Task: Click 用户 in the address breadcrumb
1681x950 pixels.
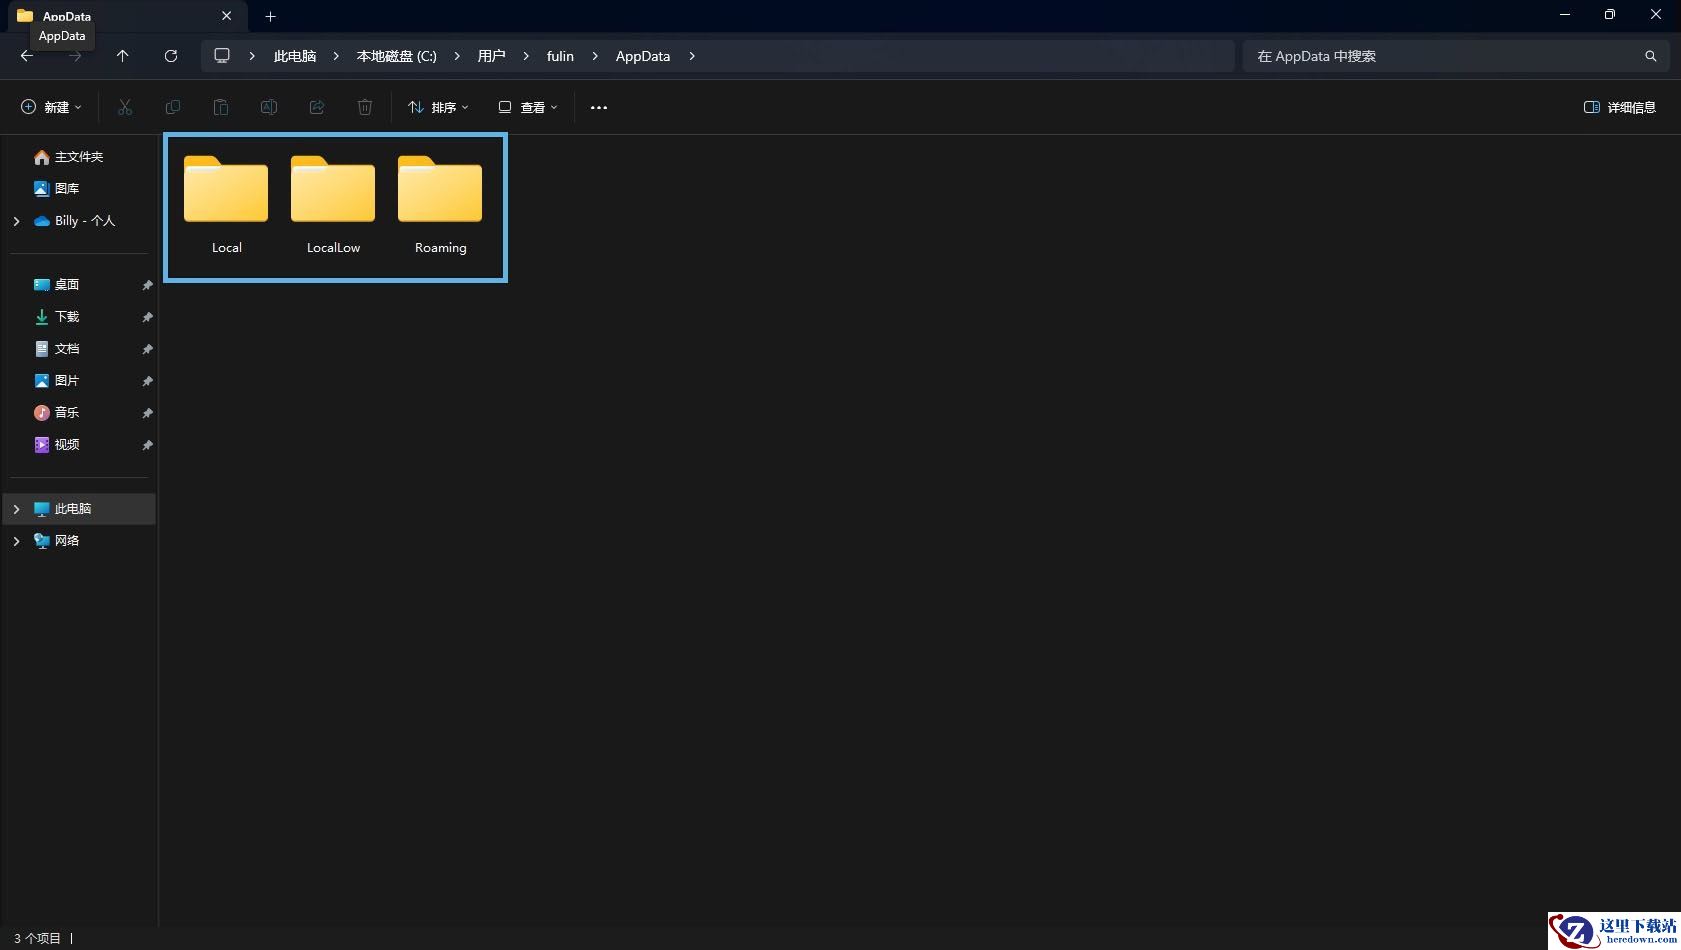Action: tap(491, 56)
